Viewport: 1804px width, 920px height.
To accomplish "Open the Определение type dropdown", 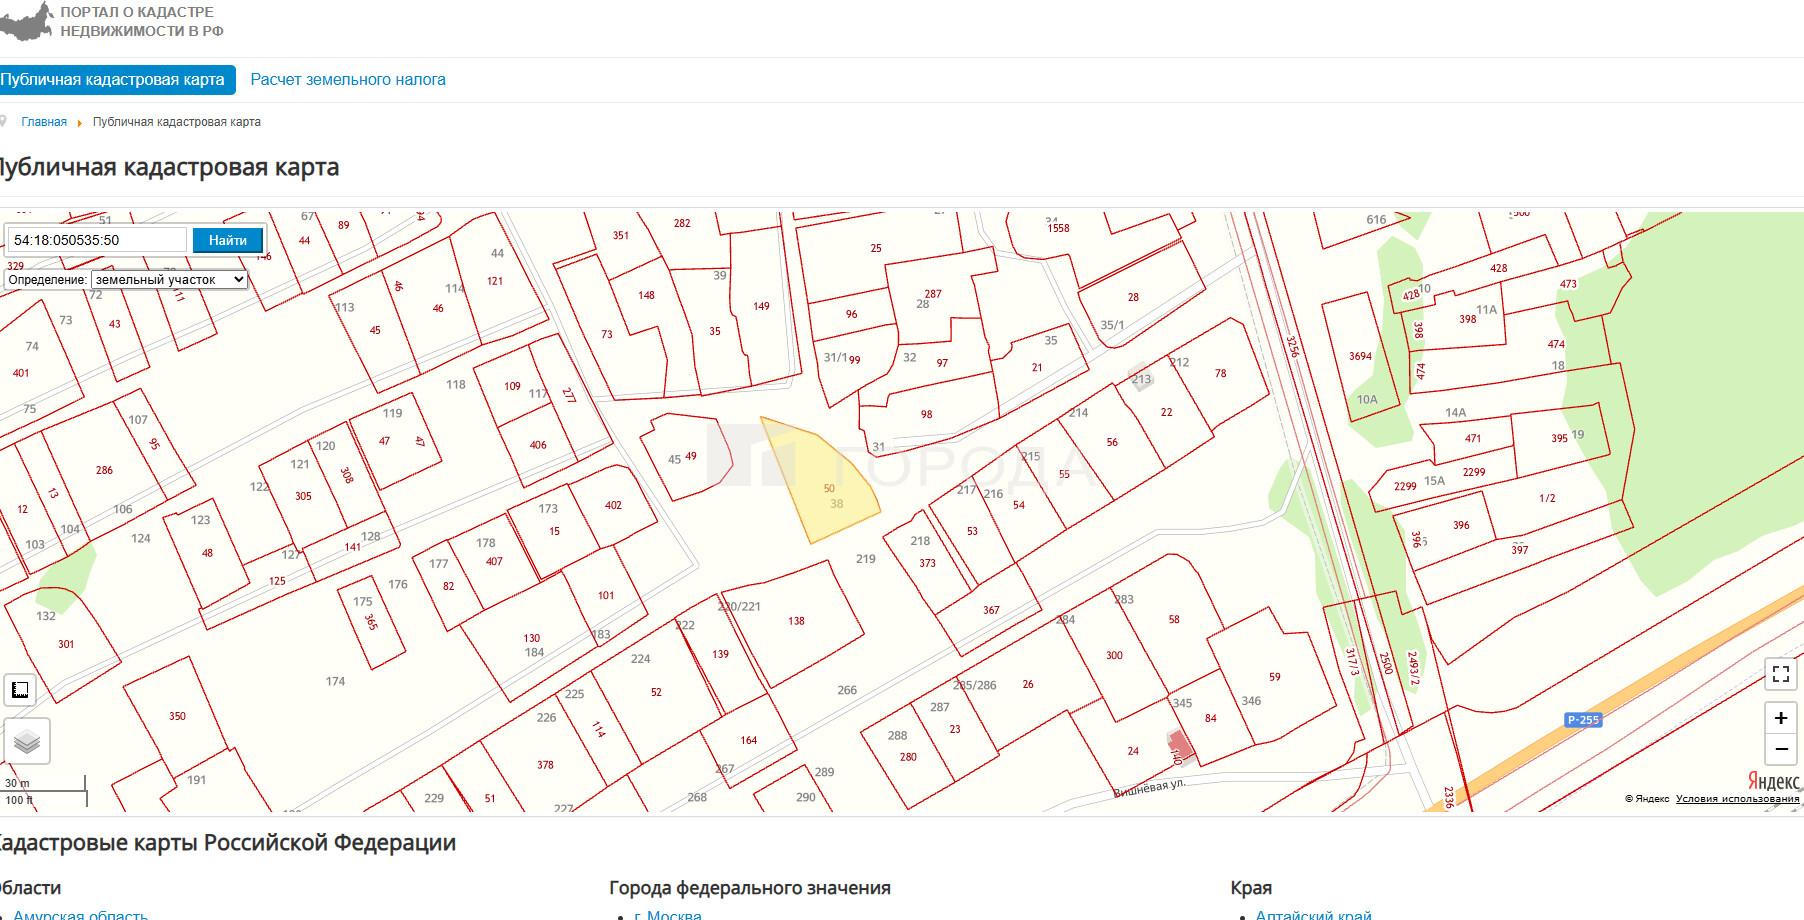I will point(169,280).
